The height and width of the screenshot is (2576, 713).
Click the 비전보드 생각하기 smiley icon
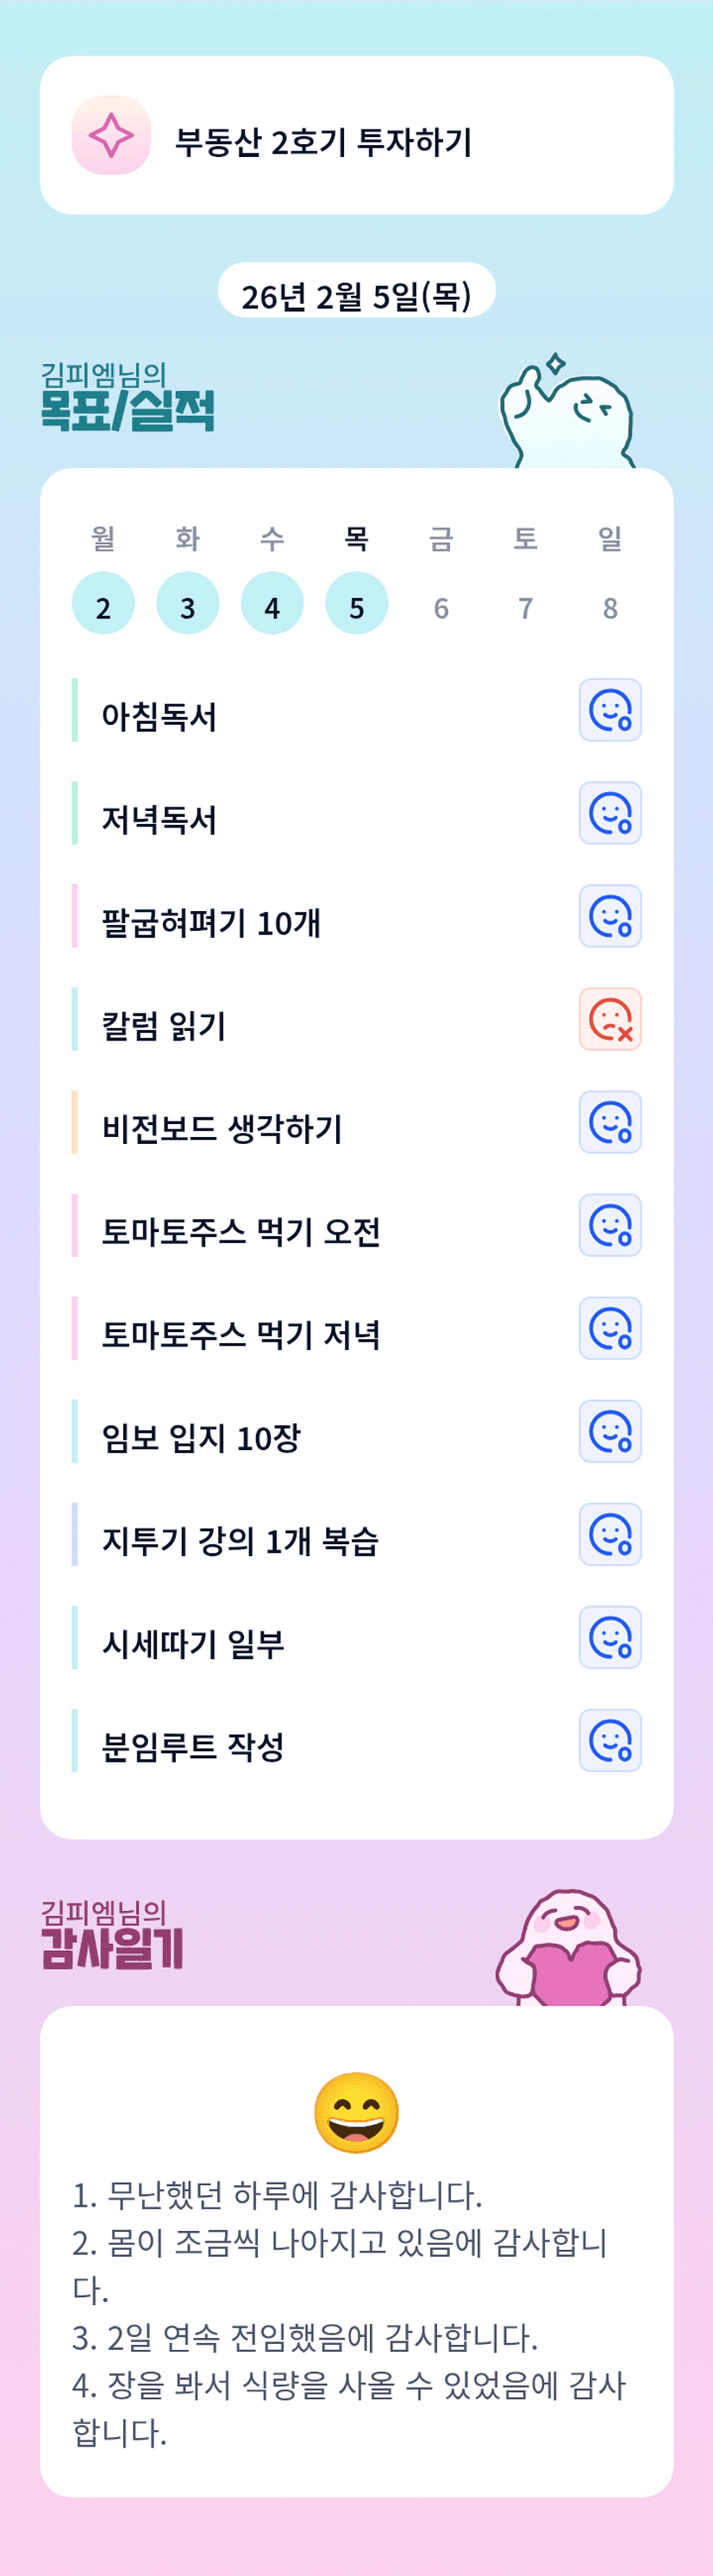pos(610,1122)
